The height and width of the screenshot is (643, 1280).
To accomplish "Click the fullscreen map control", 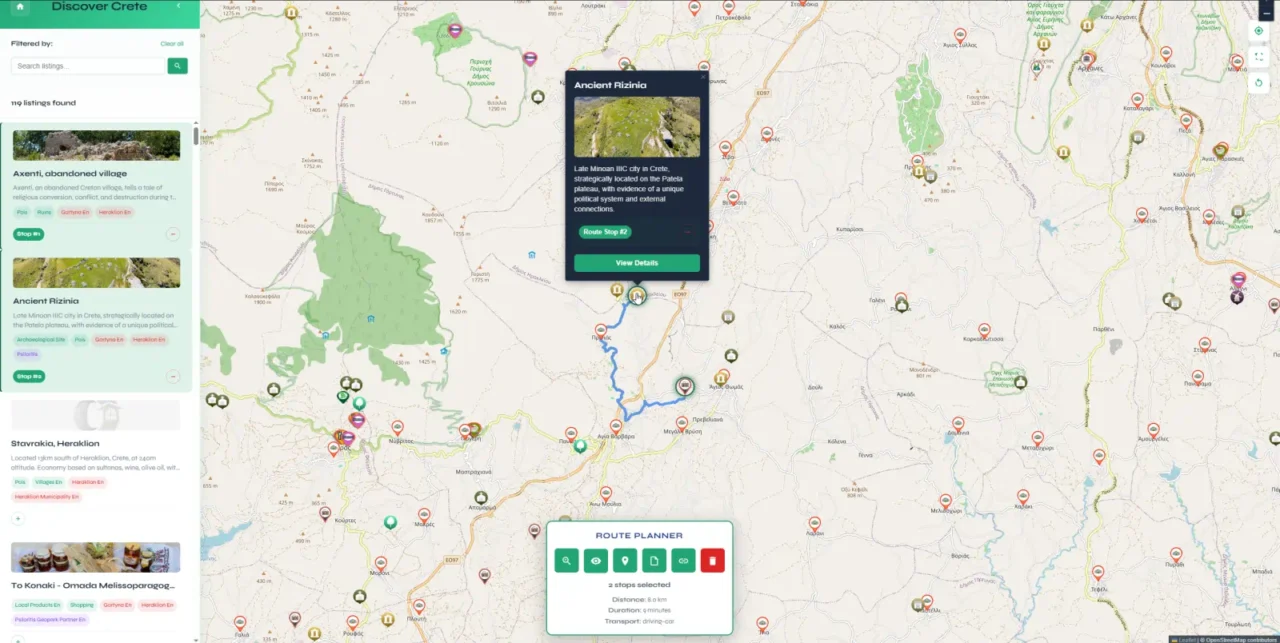I will tap(1259, 57).
